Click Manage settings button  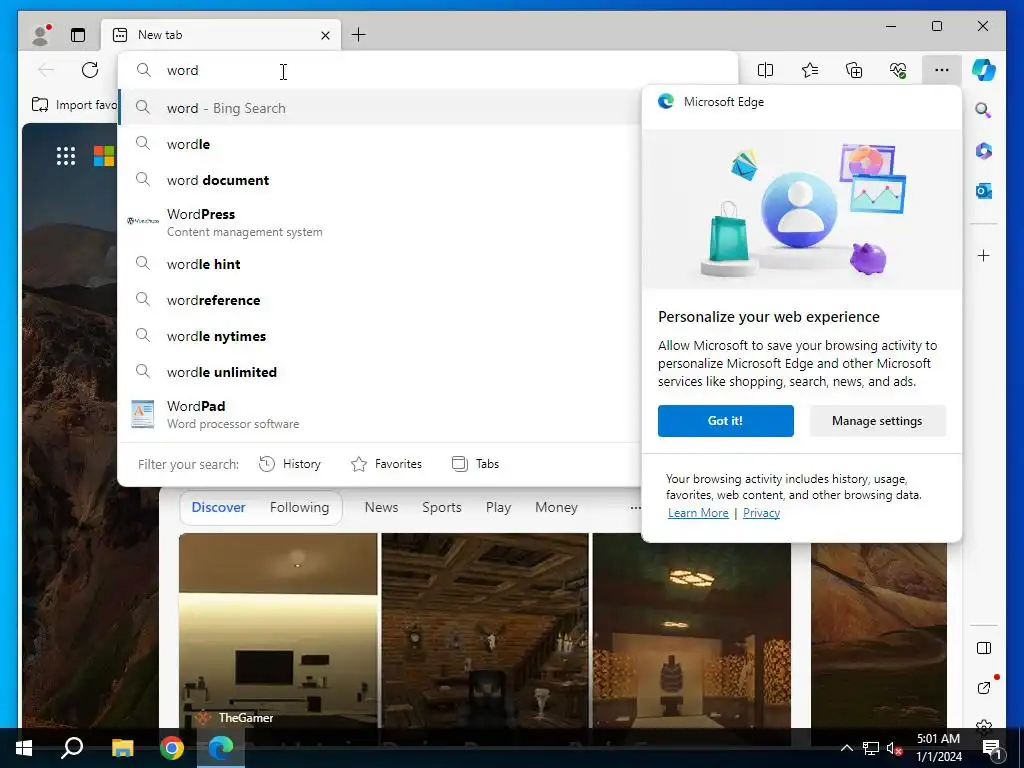[877, 421]
